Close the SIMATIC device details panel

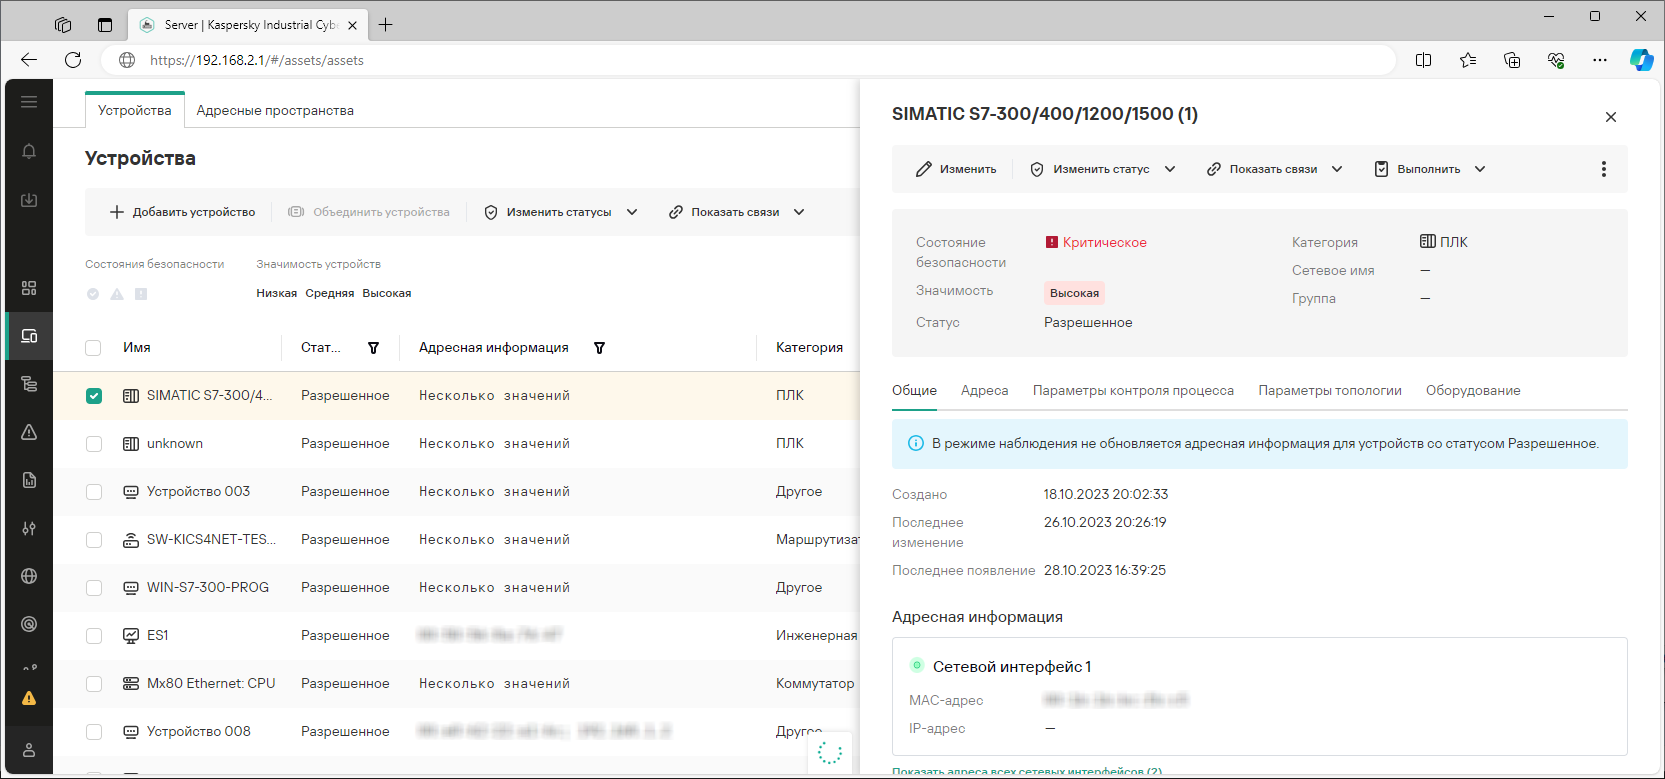tap(1611, 117)
